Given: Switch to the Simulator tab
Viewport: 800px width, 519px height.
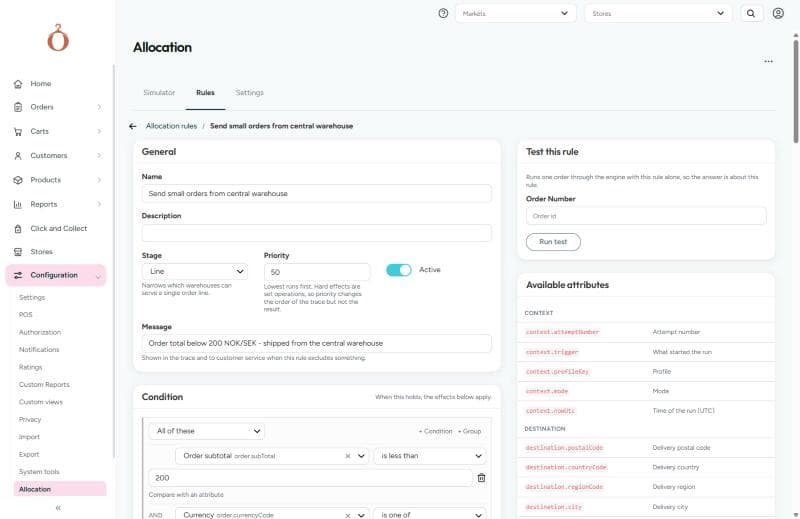Looking at the screenshot, I should [x=159, y=93].
